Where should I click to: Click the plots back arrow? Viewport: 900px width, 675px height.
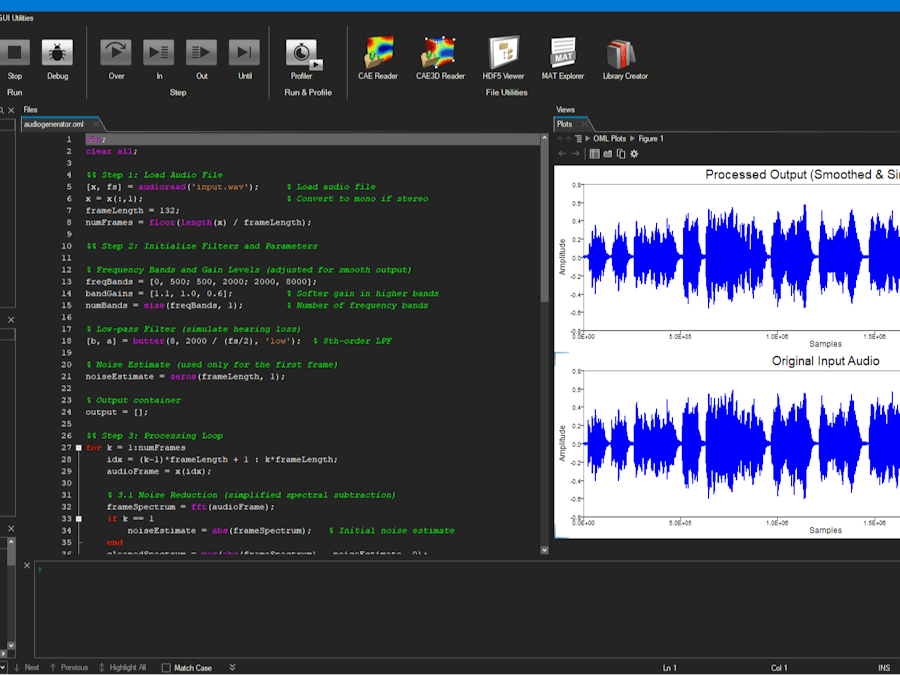point(562,154)
